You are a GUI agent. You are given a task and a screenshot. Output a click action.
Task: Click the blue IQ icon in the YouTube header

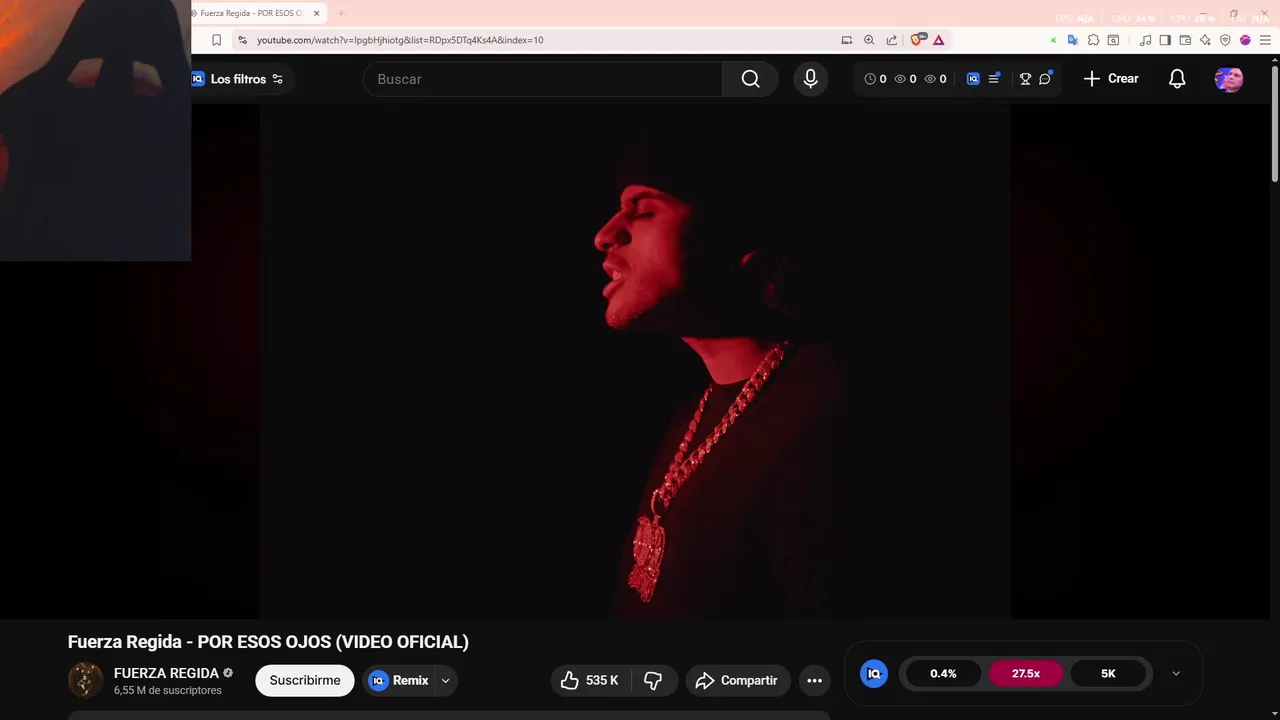point(973,79)
